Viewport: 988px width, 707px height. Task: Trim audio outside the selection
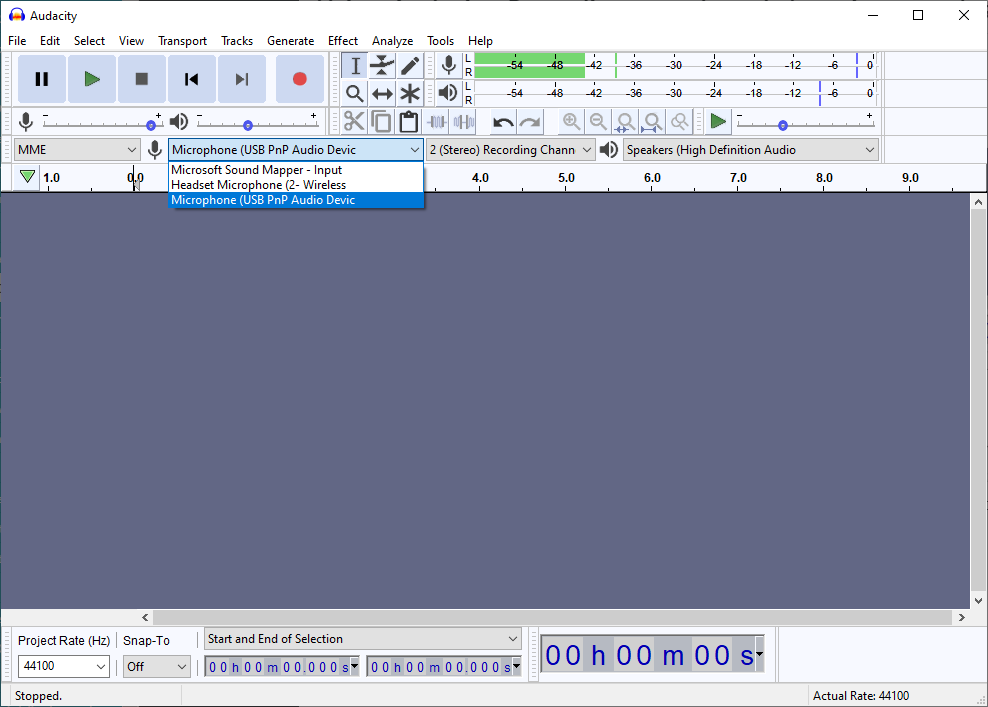tap(437, 122)
